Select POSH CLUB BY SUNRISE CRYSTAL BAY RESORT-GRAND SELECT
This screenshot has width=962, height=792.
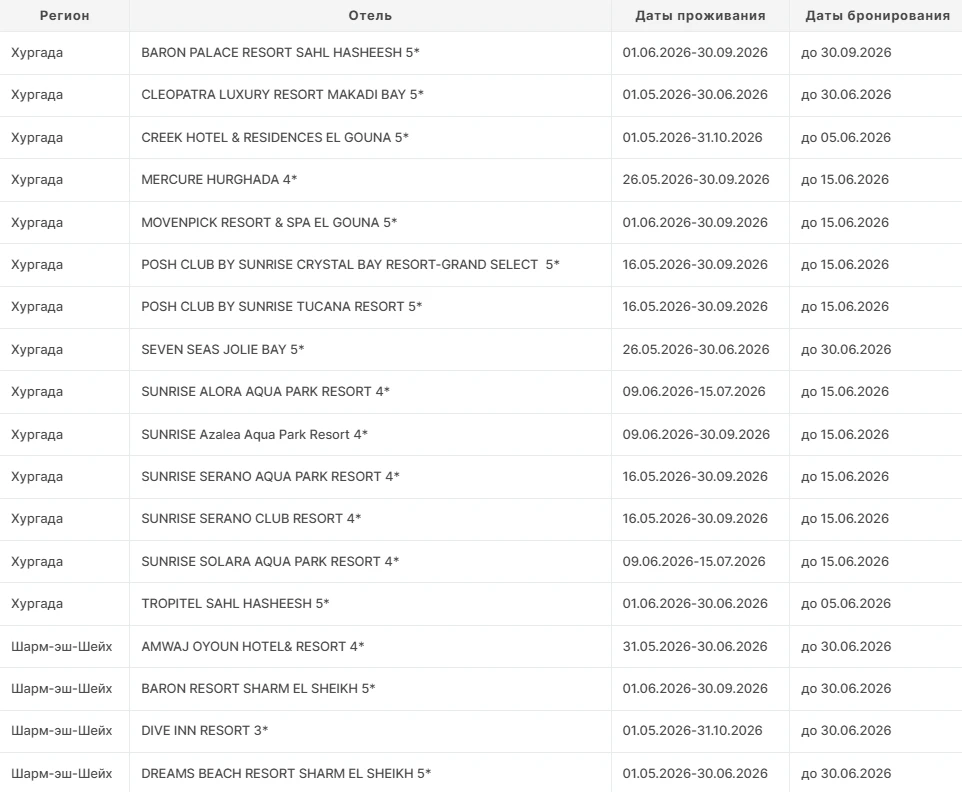(350, 264)
